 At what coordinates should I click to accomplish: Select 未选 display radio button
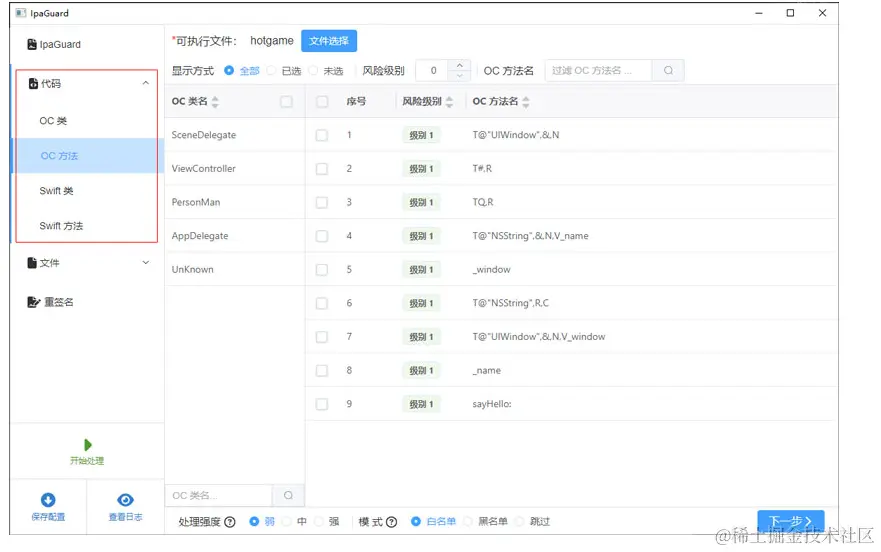pyautogui.click(x=313, y=70)
